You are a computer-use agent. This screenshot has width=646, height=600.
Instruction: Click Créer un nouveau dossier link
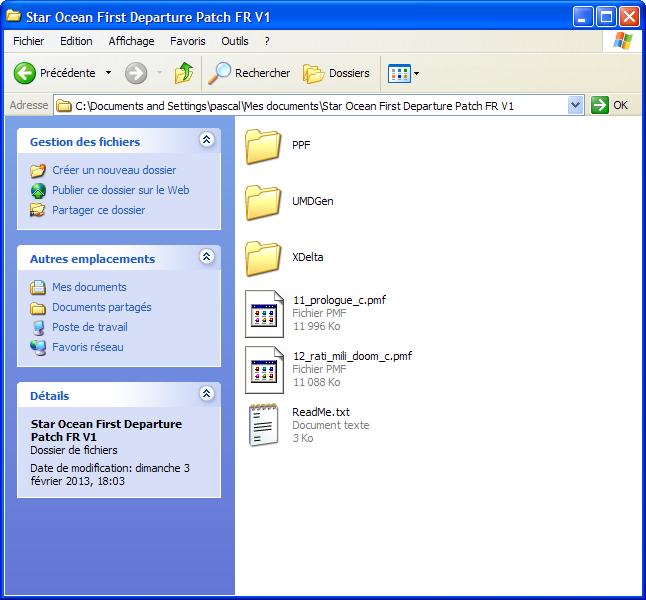point(114,170)
